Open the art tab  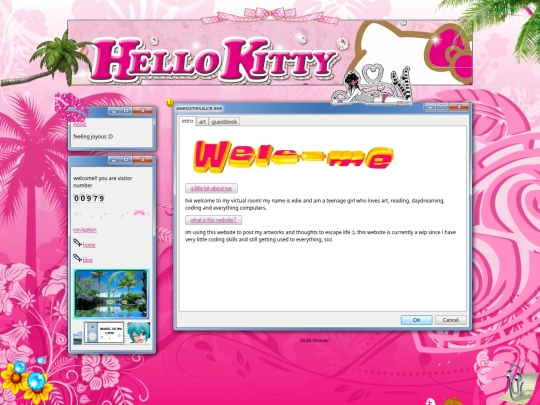[x=202, y=122]
